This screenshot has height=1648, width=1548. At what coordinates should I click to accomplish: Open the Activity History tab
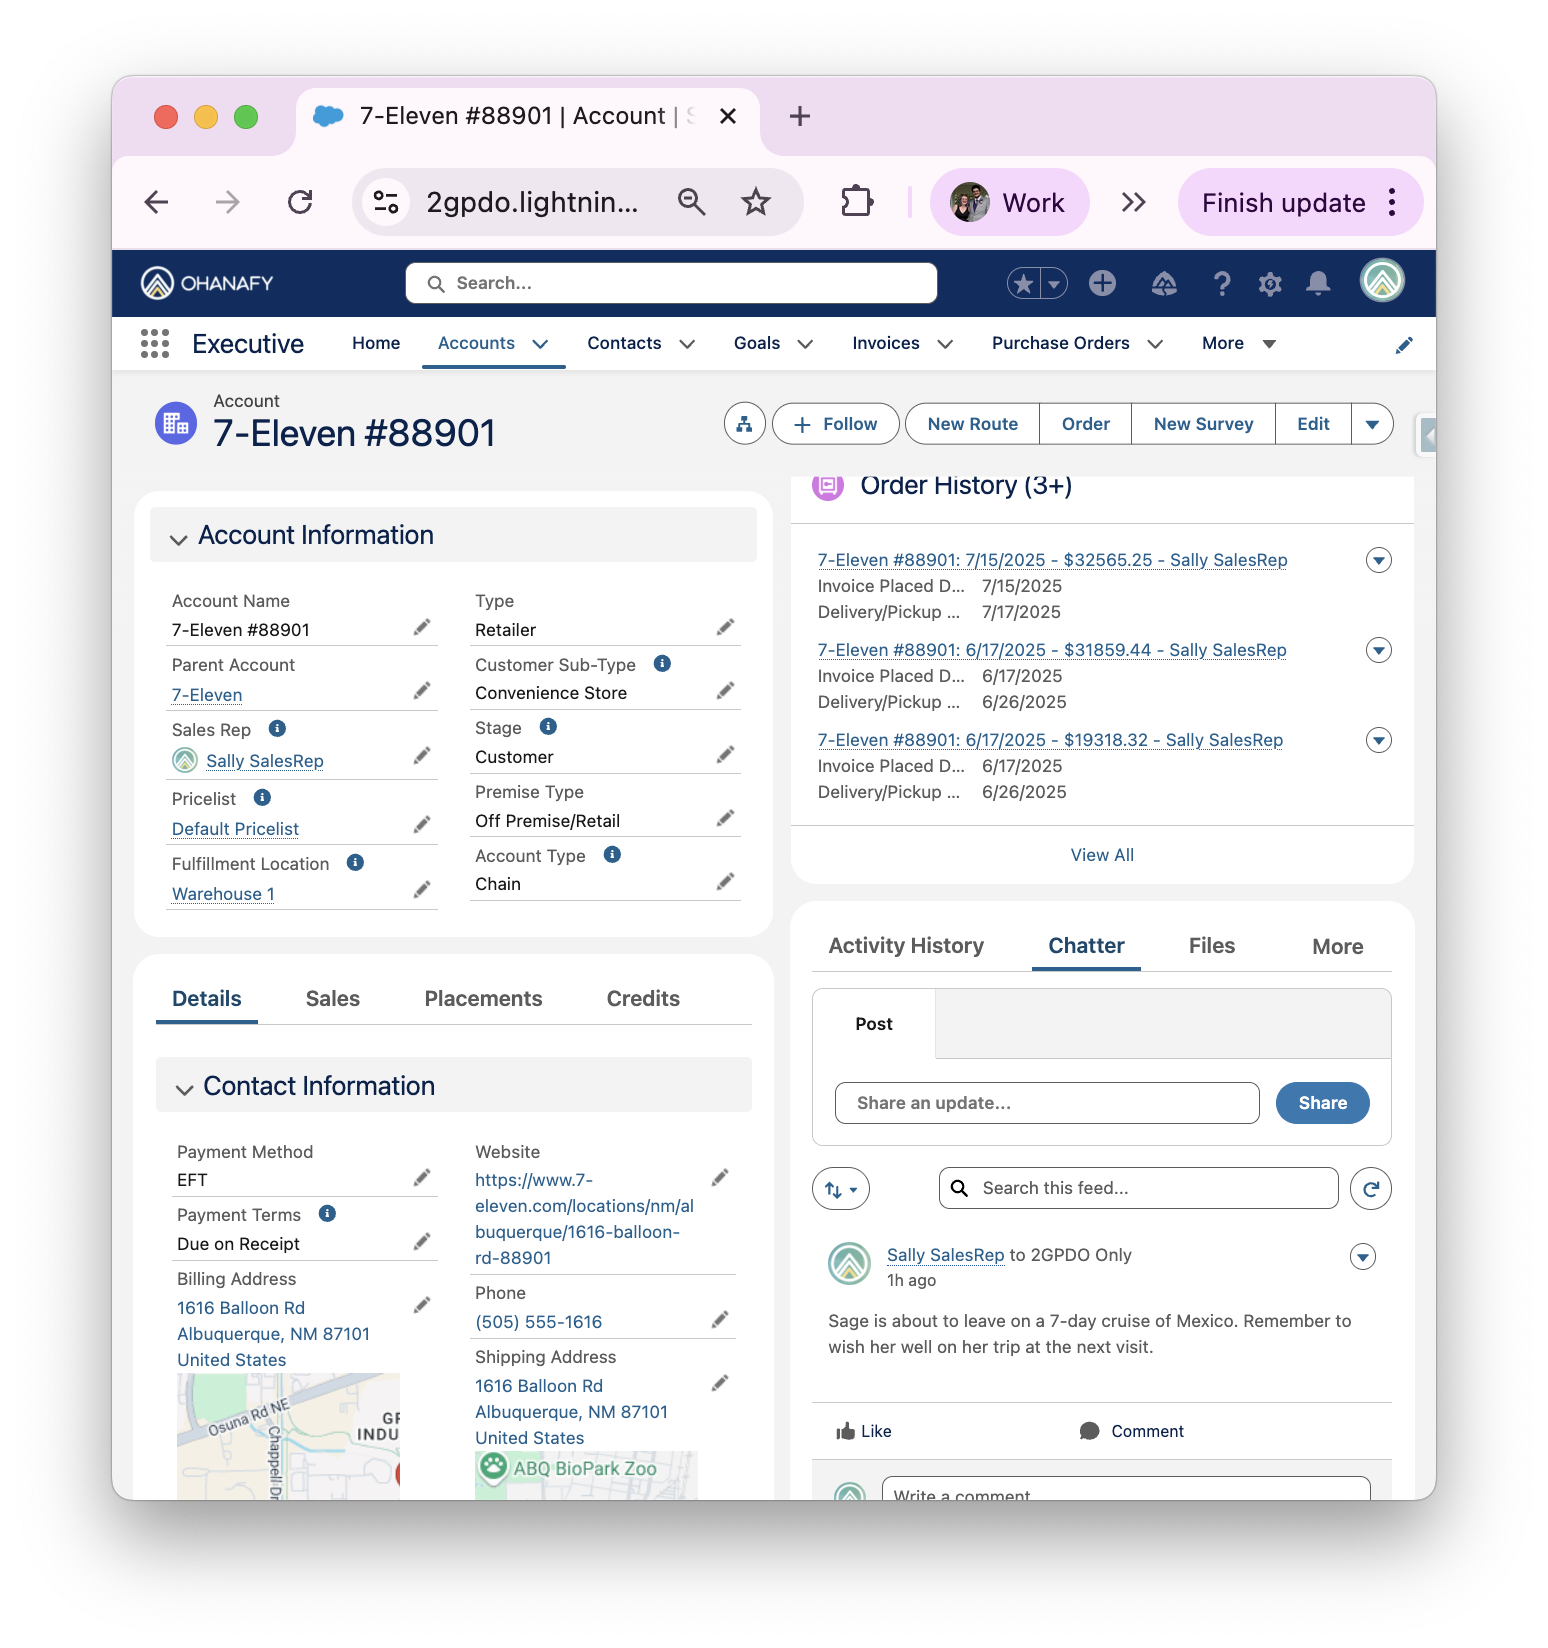click(906, 945)
